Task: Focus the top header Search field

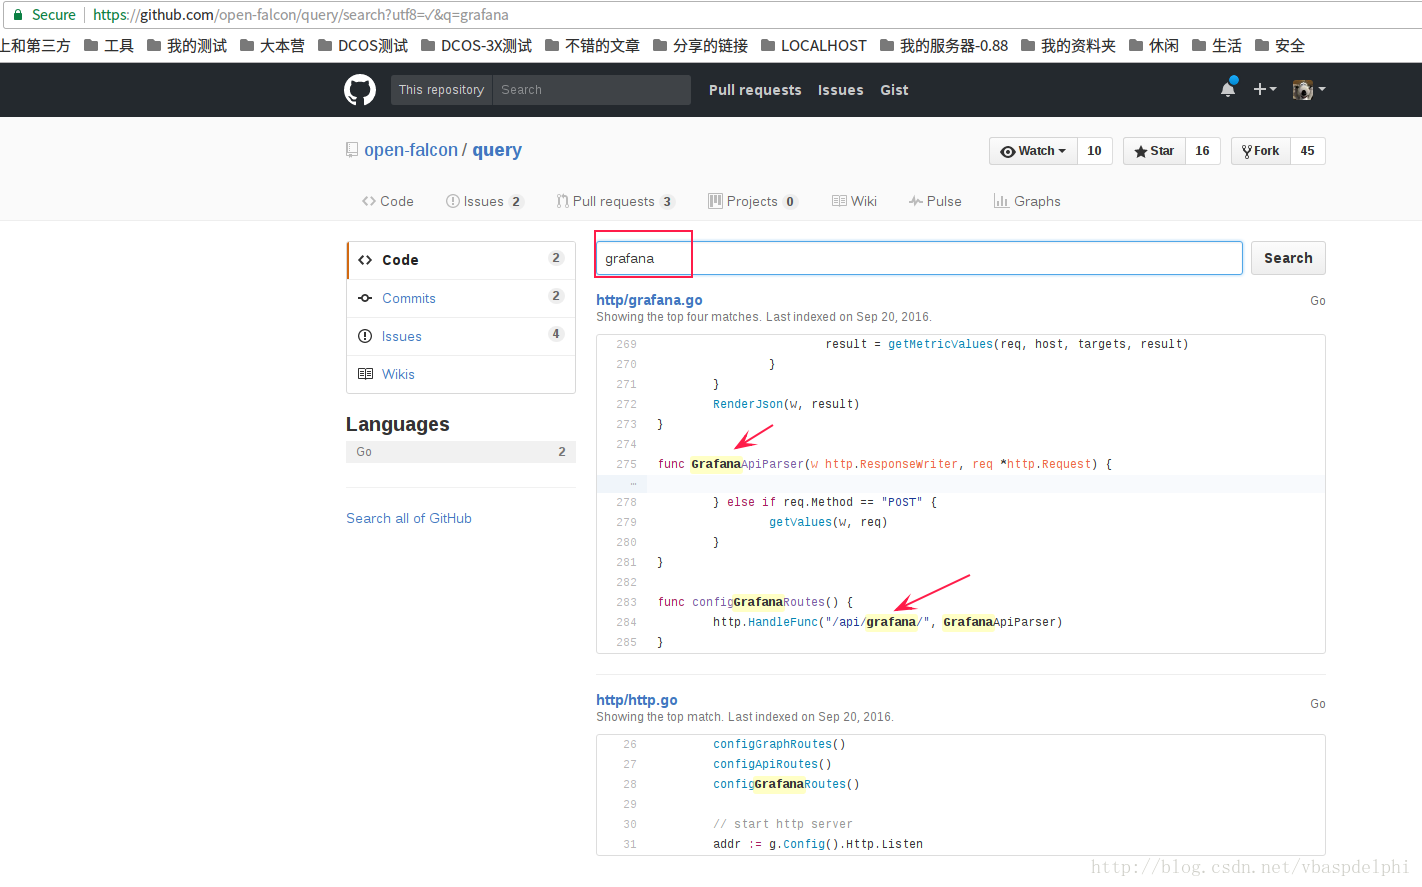Action: [x=591, y=90]
